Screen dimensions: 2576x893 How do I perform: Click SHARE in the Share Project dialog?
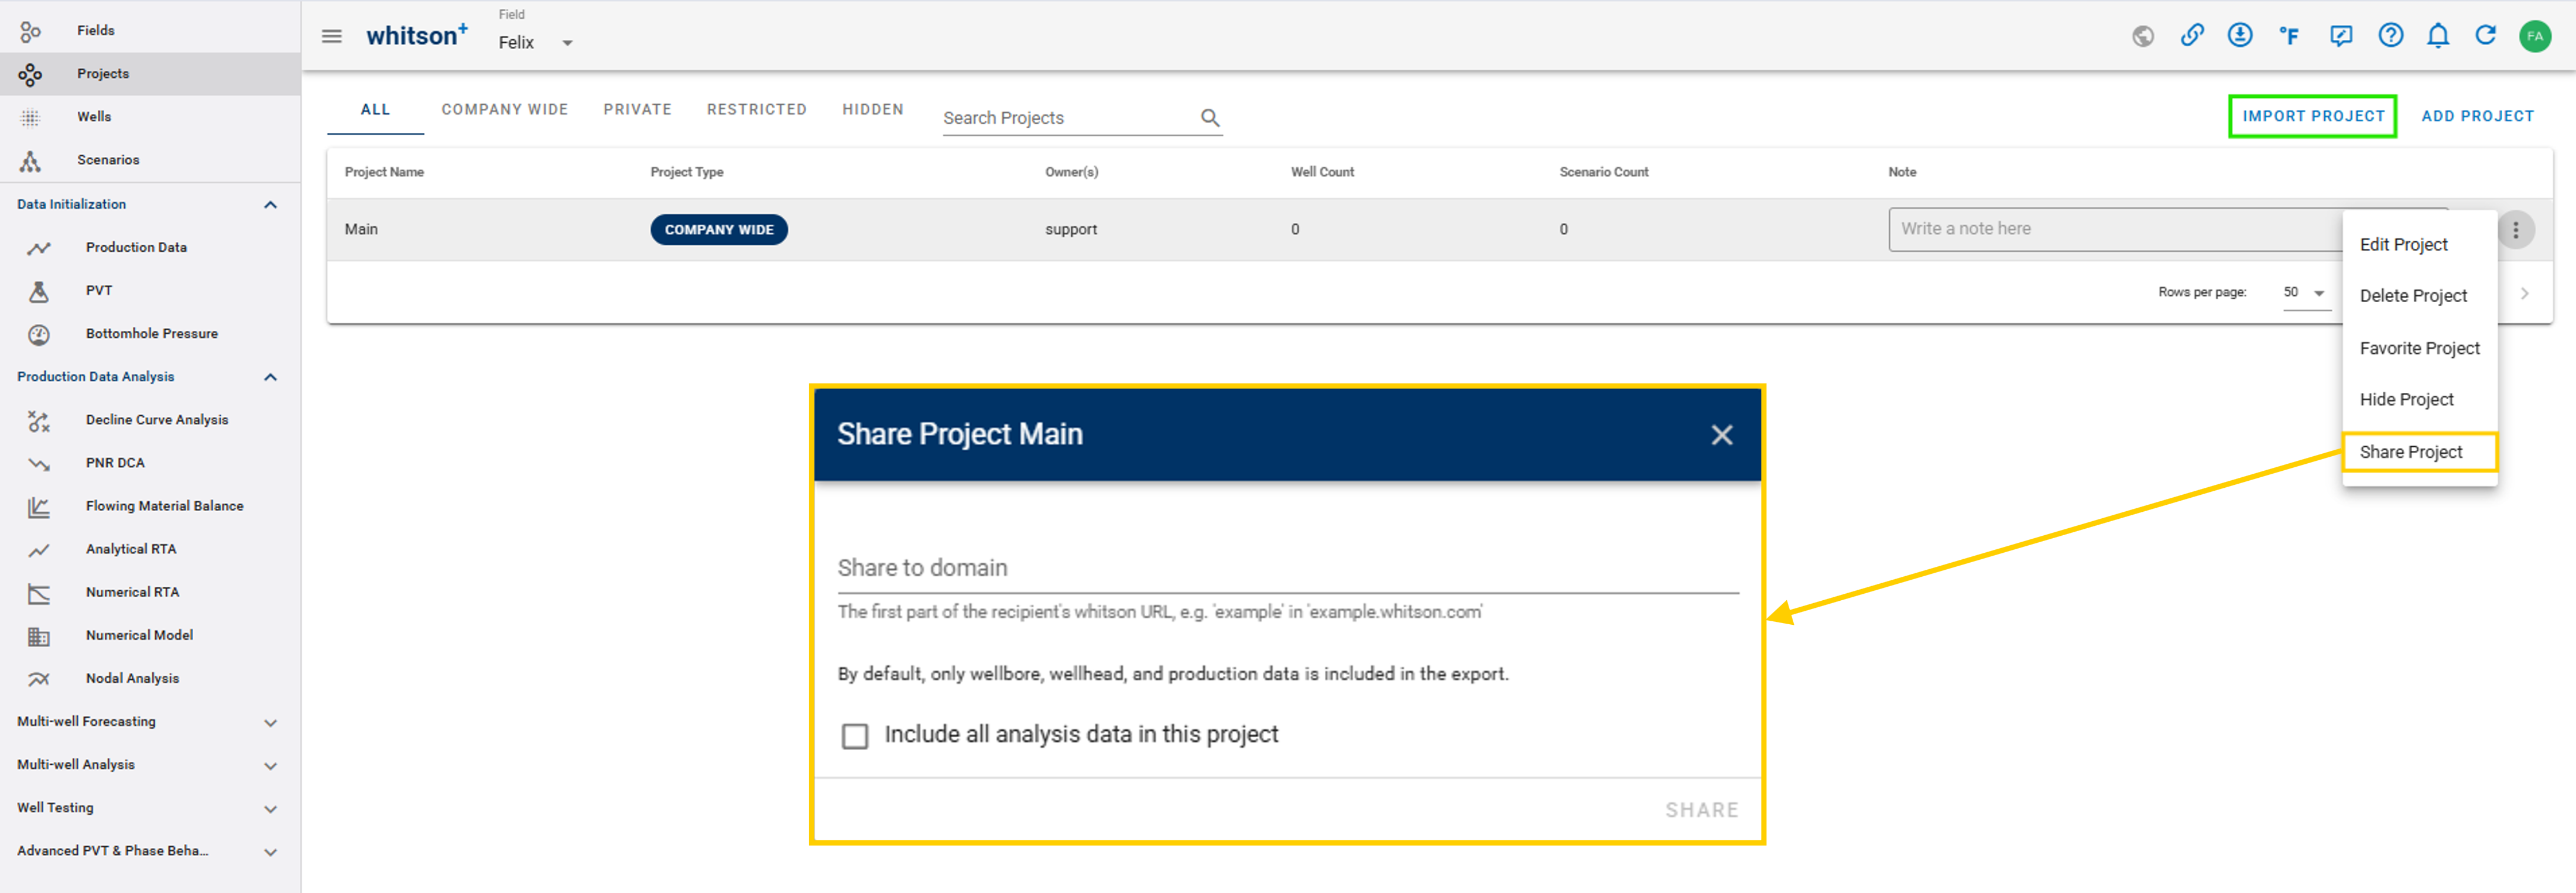click(1701, 810)
